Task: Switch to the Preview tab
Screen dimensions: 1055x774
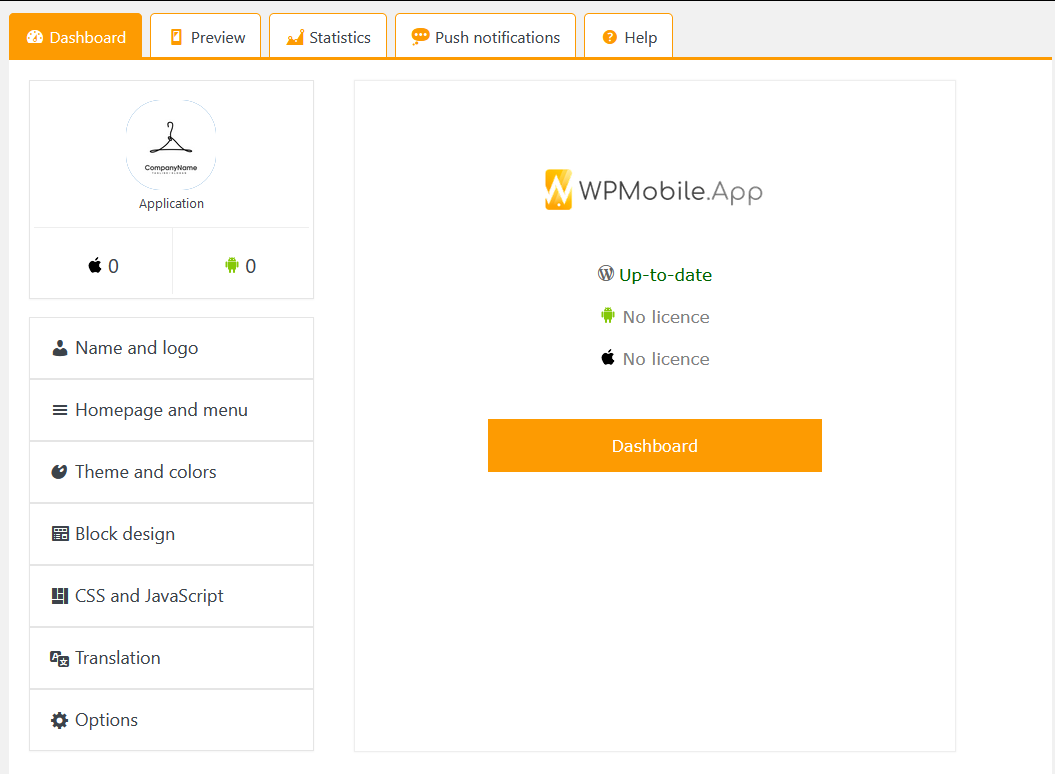Action: tap(206, 37)
